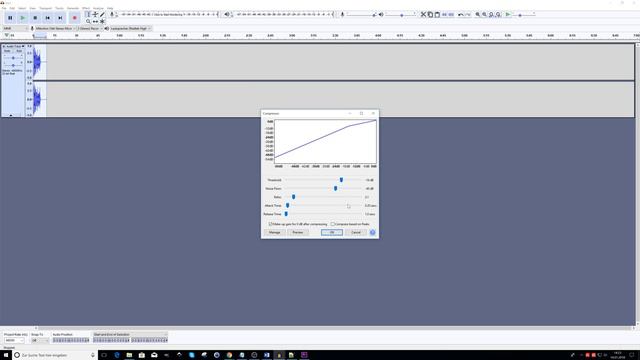Viewport: 640px width, 360px height.
Task: Select the Time Shift tool
Action: (95, 21)
